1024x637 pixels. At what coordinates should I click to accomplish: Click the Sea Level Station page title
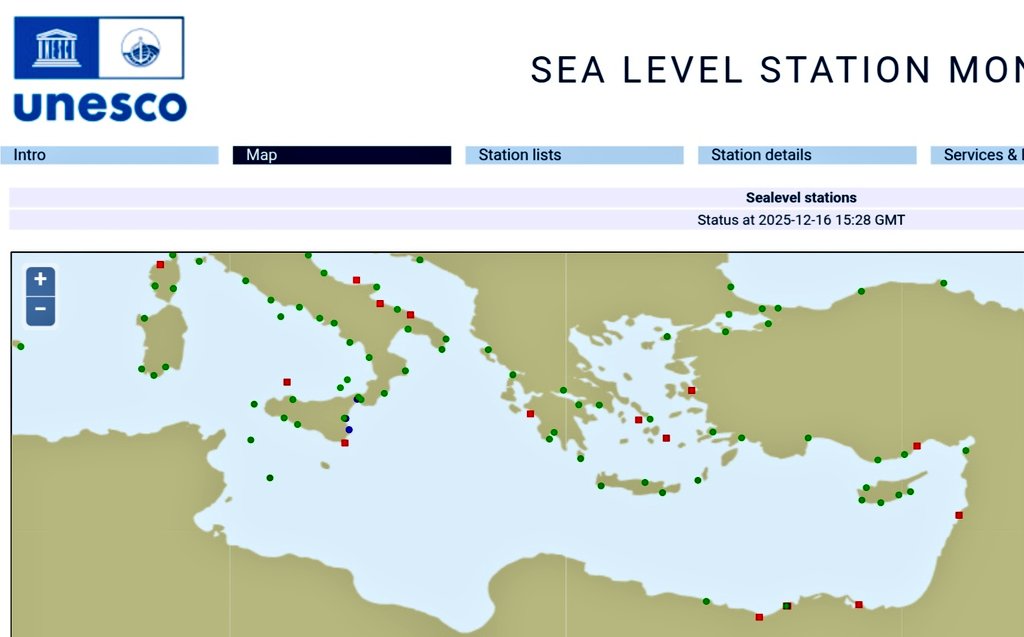pos(776,70)
